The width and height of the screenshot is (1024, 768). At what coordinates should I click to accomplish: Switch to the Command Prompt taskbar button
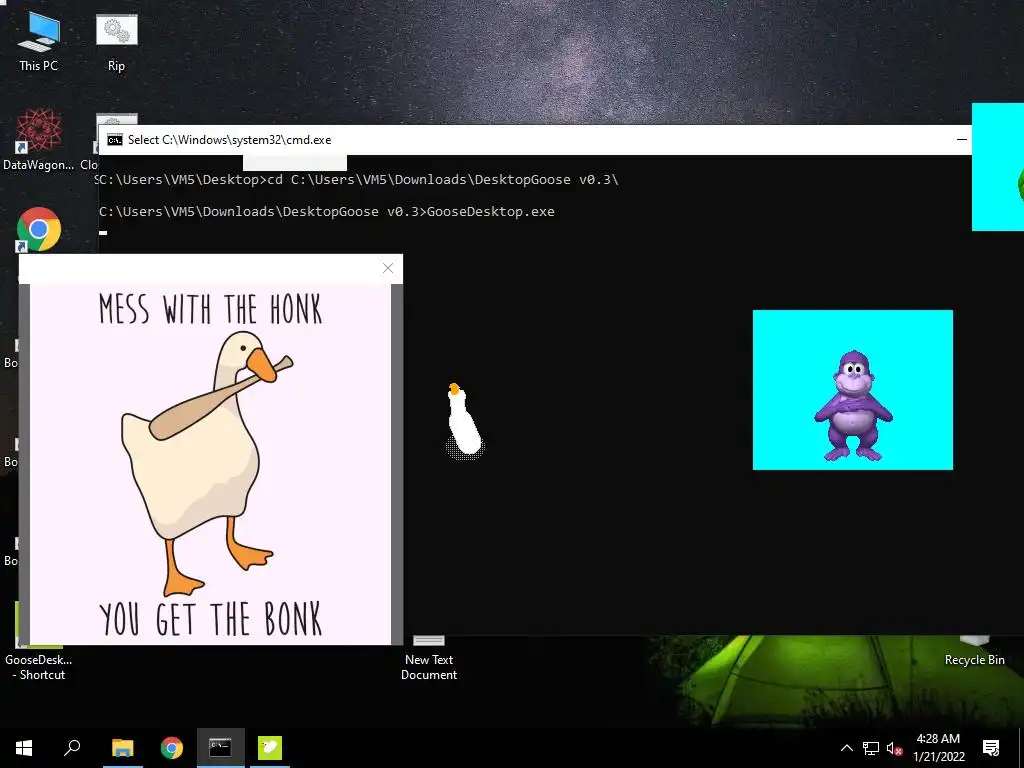221,748
